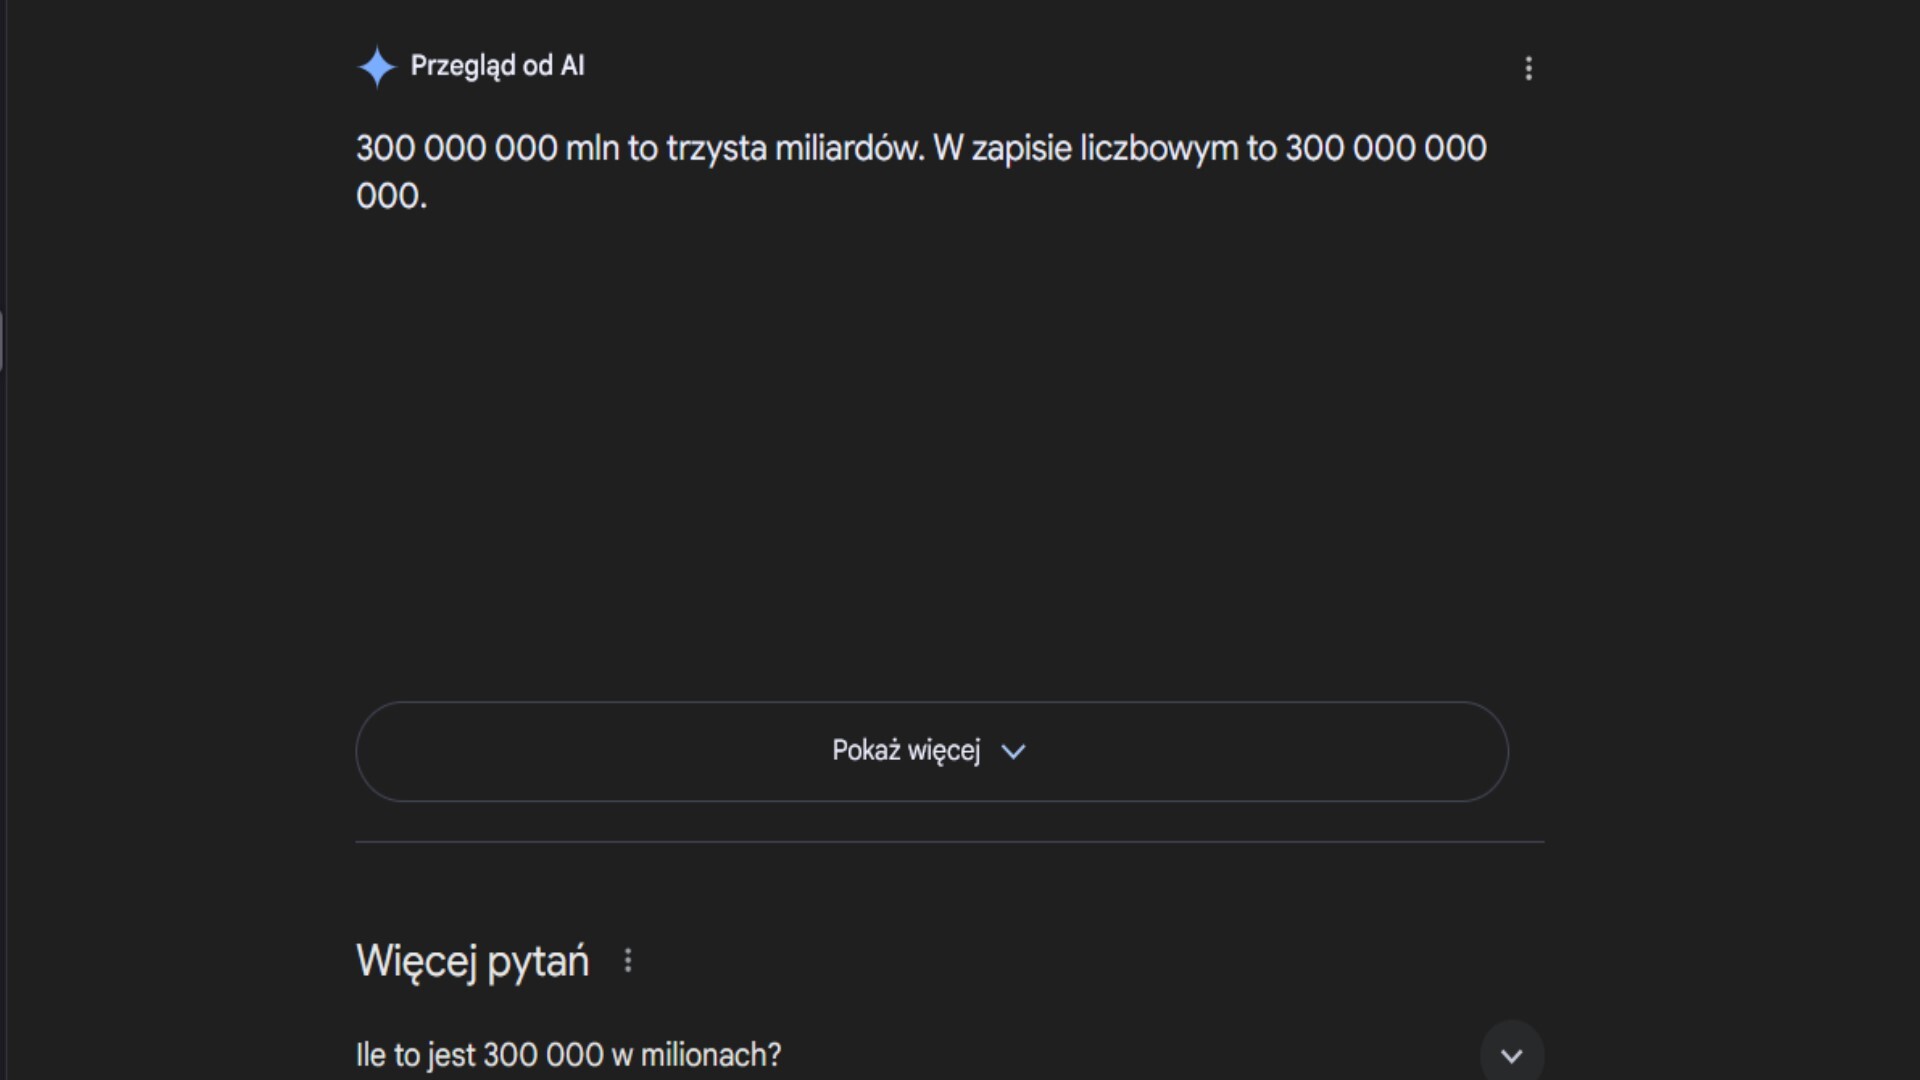Expand question using the circular chevron button
1920x1080 pixels.
point(1511,1054)
